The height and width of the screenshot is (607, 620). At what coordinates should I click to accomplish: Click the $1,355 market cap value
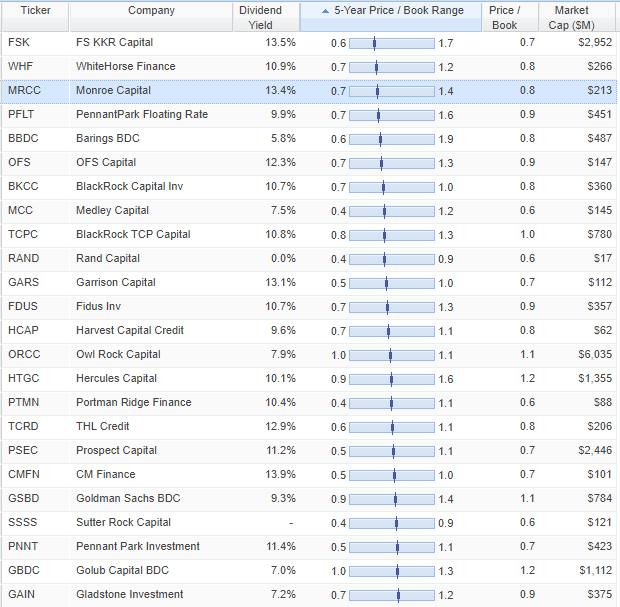pyautogui.click(x=595, y=378)
